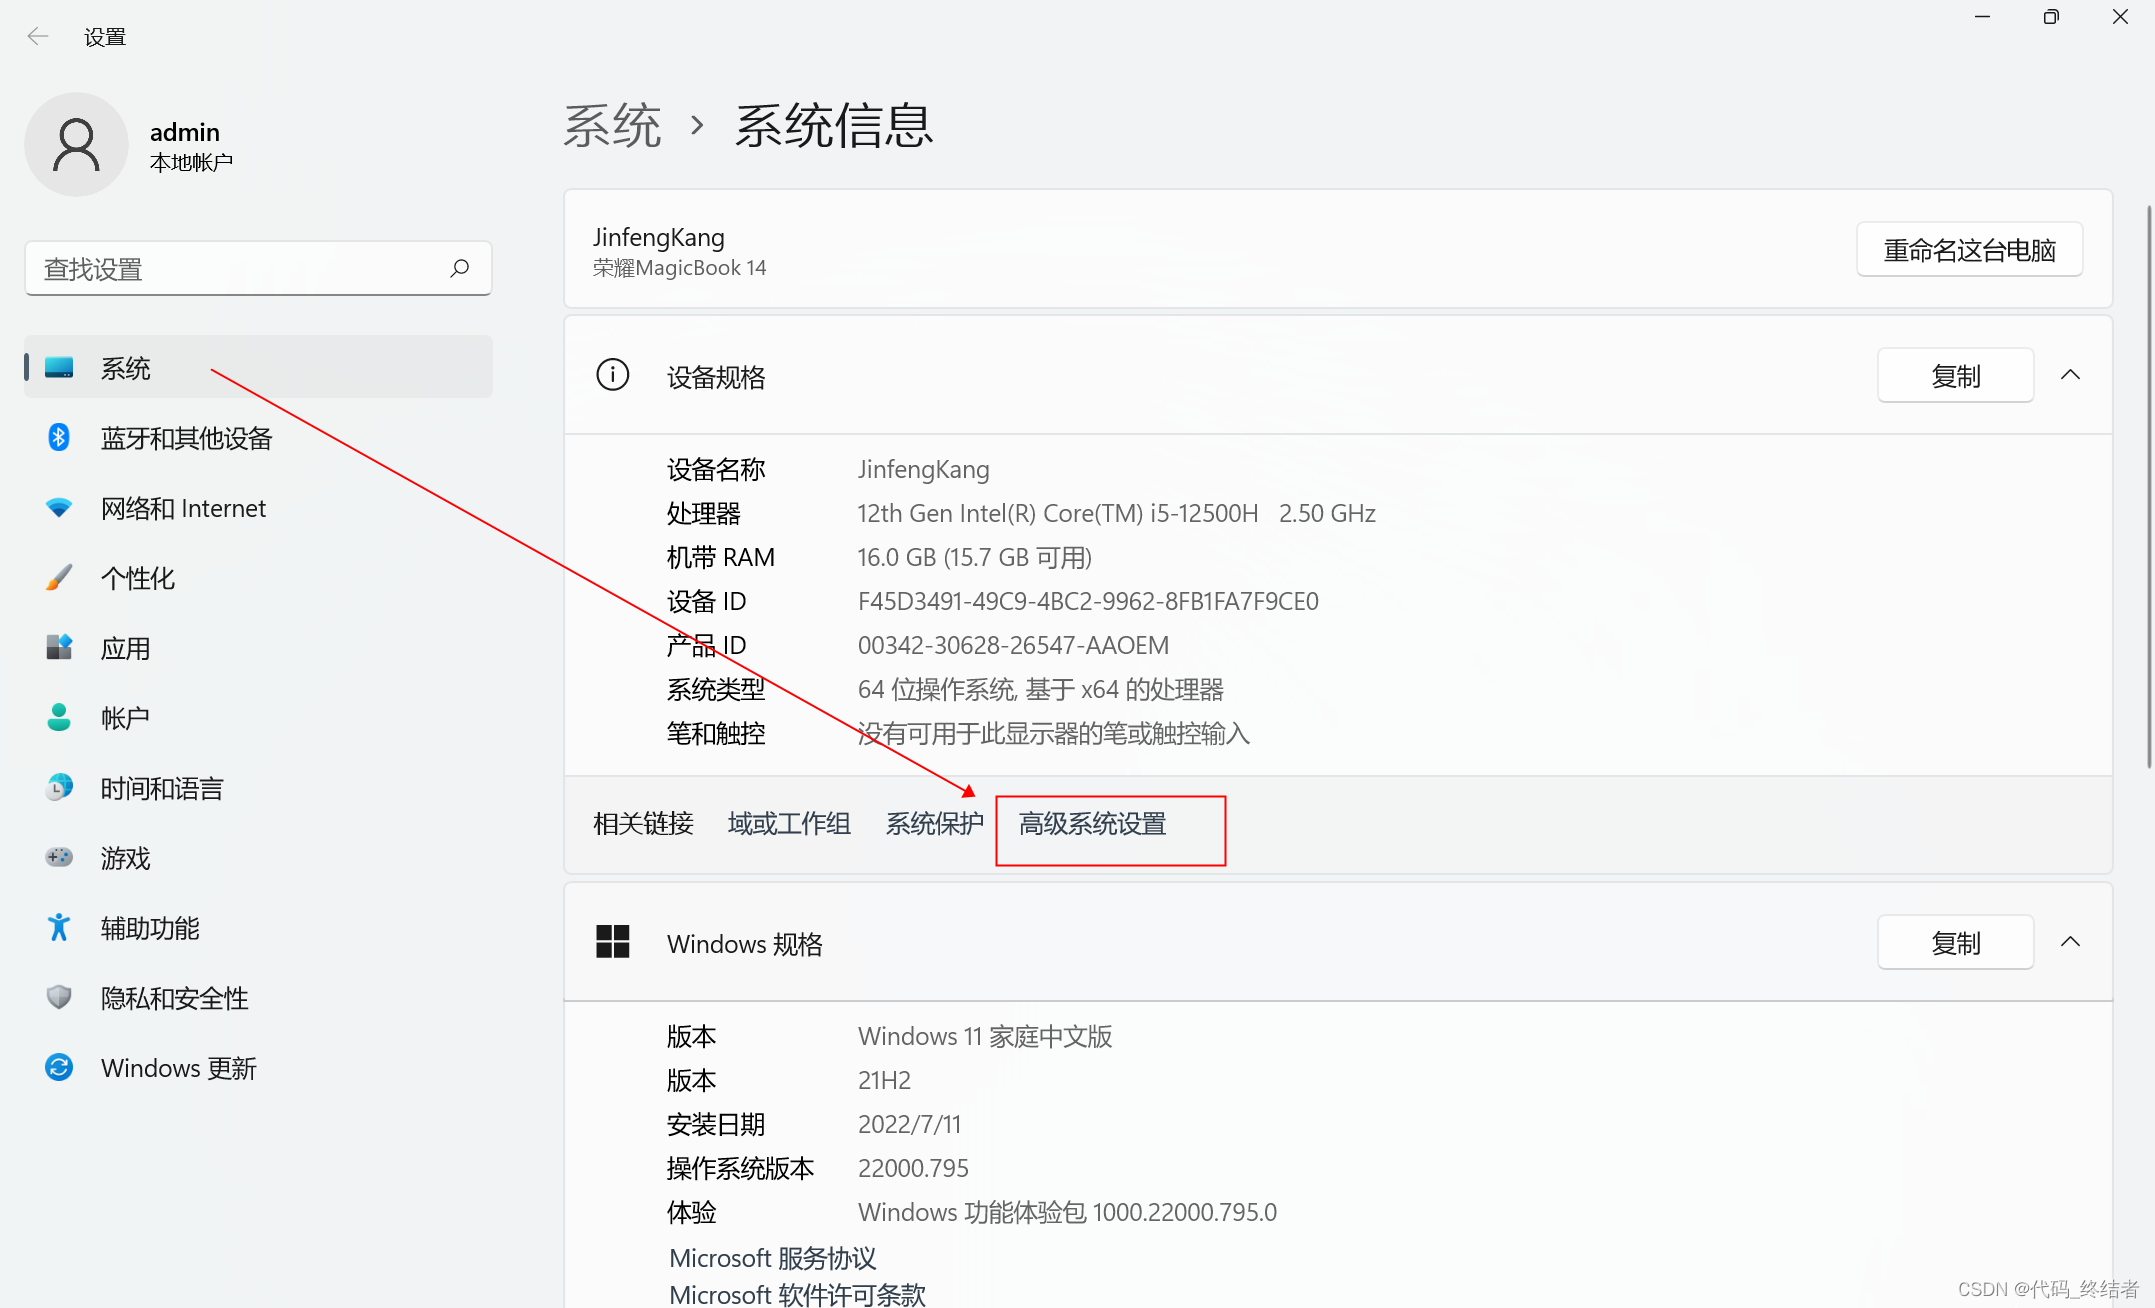Image resolution: width=2155 pixels, height=1308 pixels.
Task: Select 系统 in the sidebar
Action: (x=258, y=368)
